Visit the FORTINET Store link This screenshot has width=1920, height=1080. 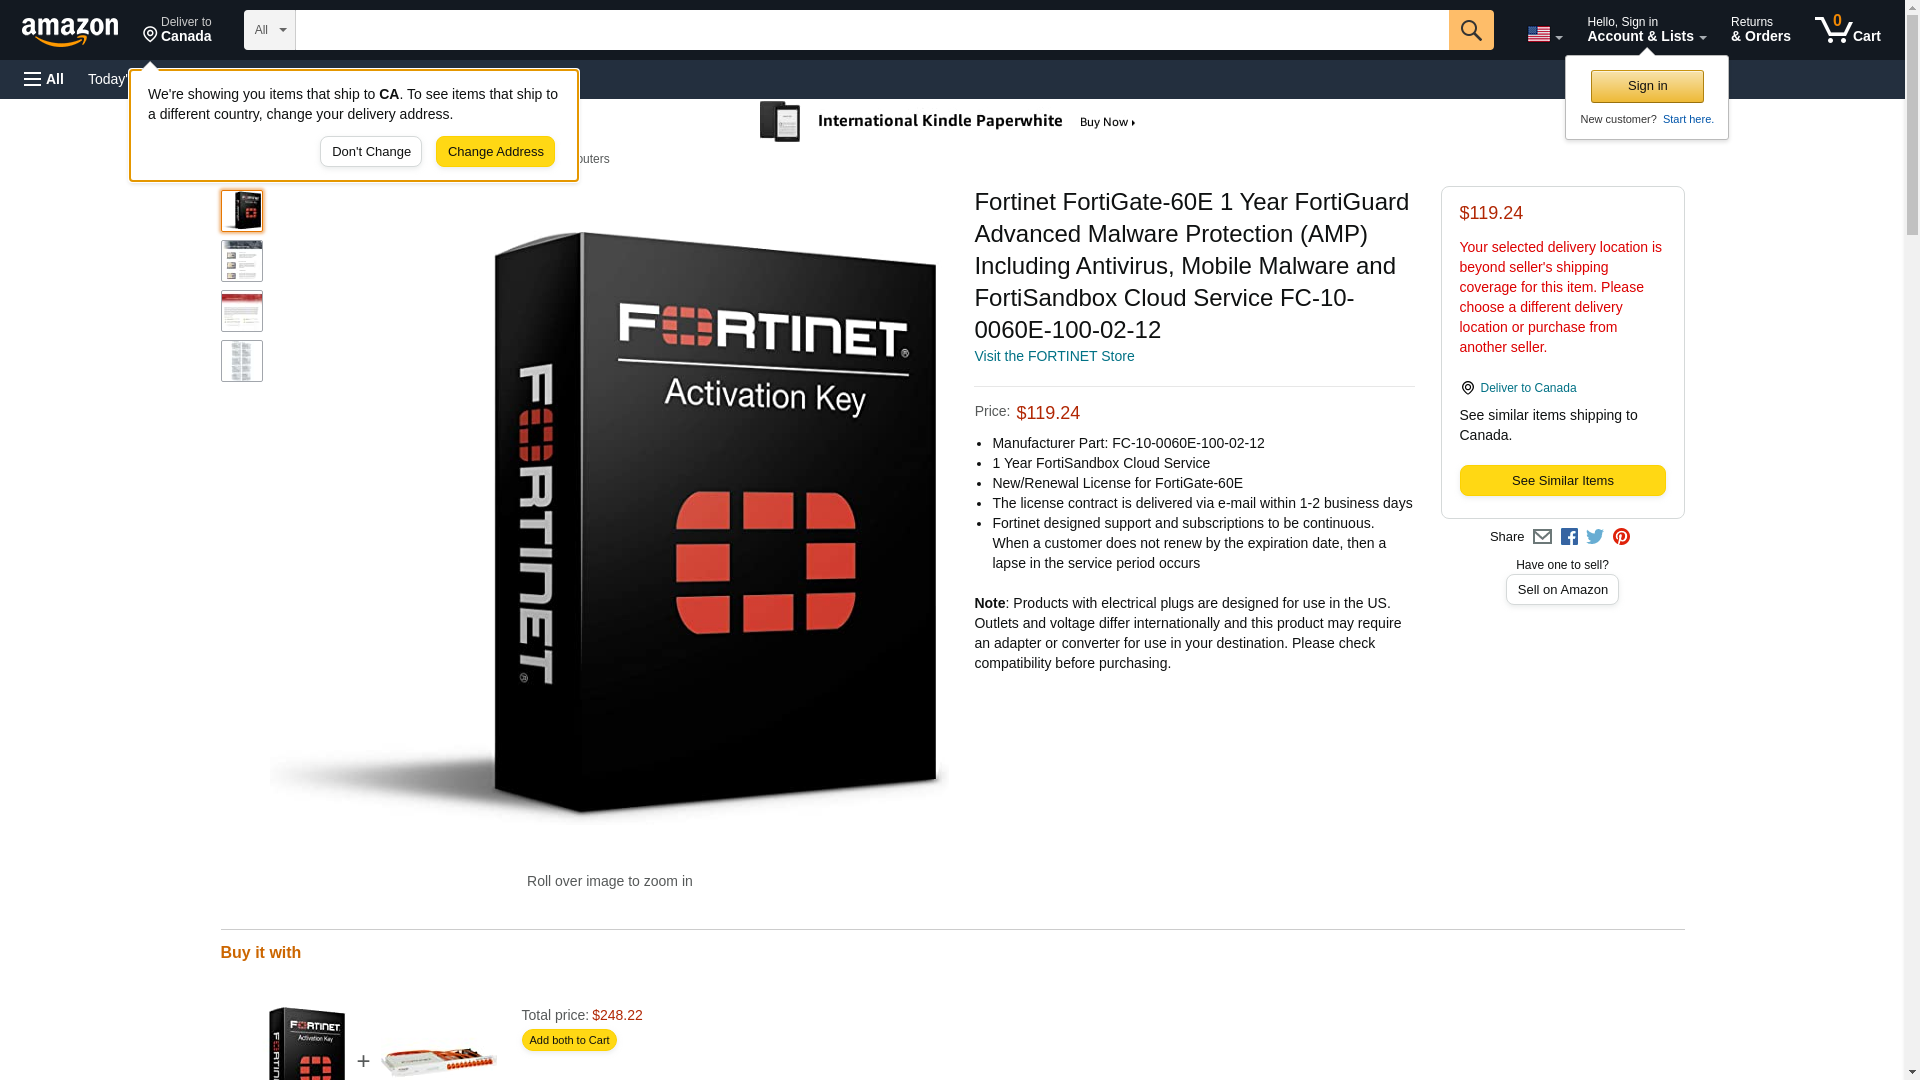(x=1054, y=356)
